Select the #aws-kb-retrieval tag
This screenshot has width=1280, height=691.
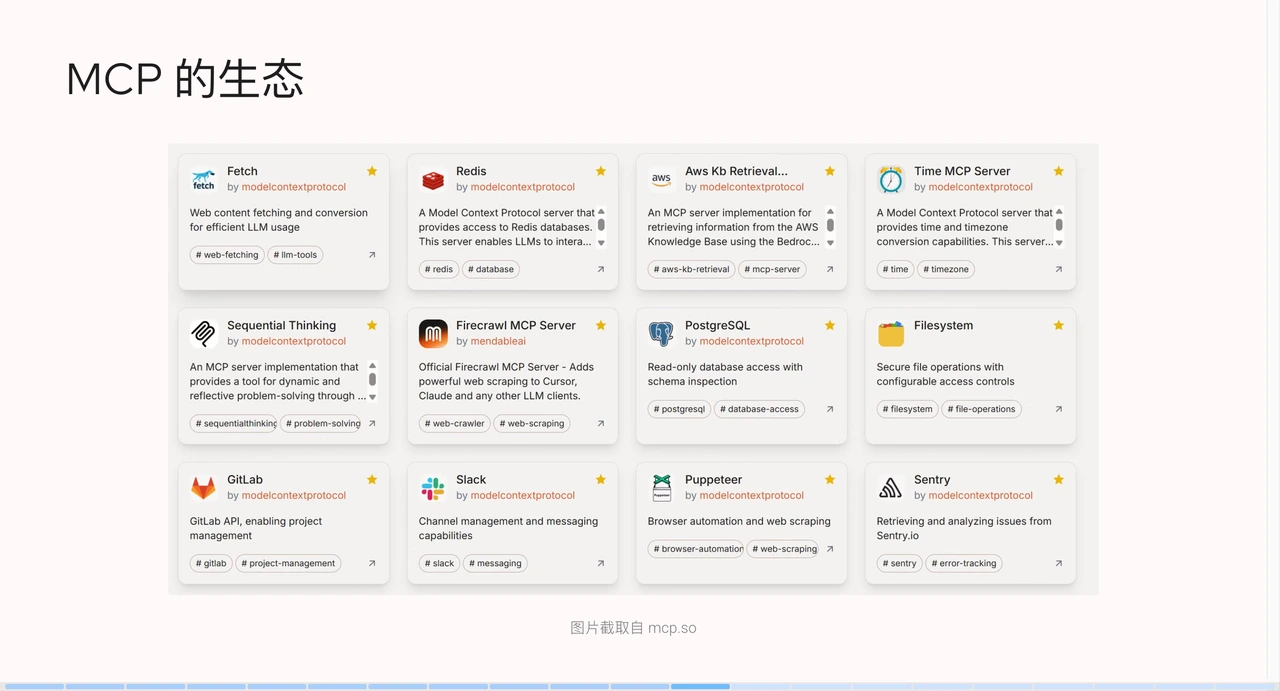pyautogui.click(x=692, y=269)
